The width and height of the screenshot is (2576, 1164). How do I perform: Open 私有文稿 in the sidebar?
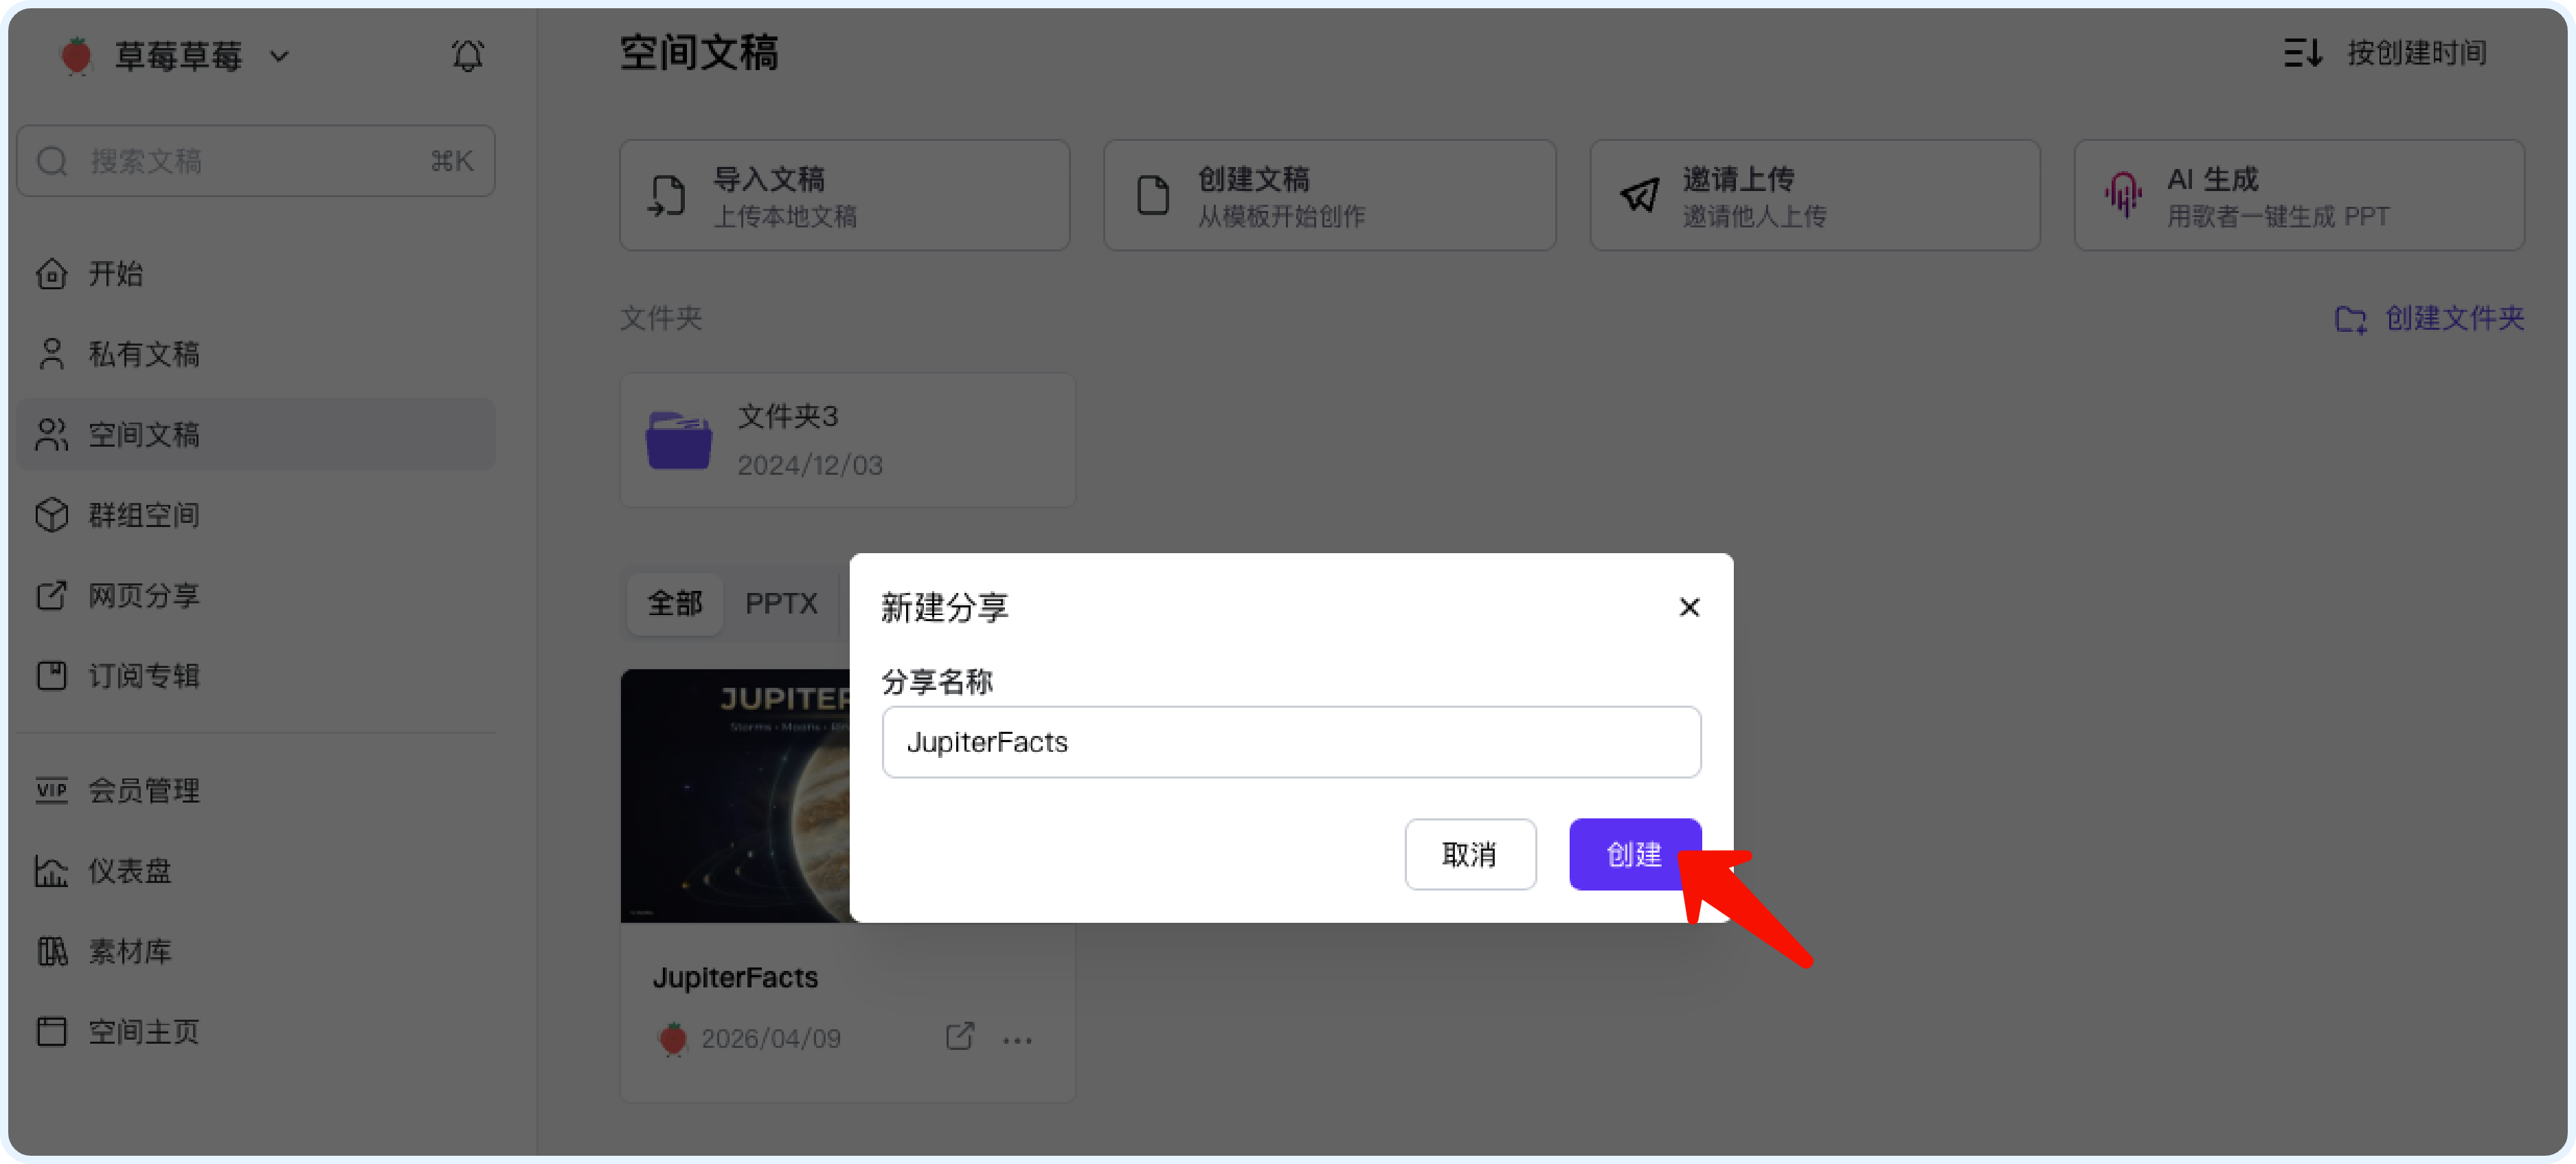pyautogui.click(x=144, y=354)
